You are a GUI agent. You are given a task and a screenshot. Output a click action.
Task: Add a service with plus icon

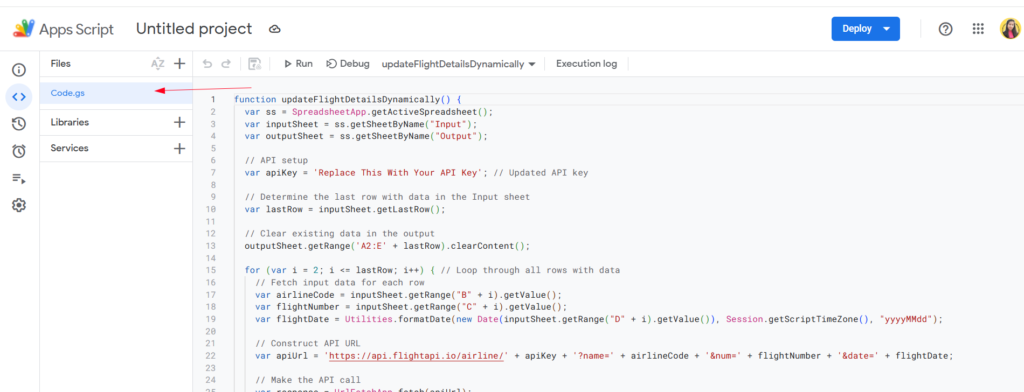point(180,148)
